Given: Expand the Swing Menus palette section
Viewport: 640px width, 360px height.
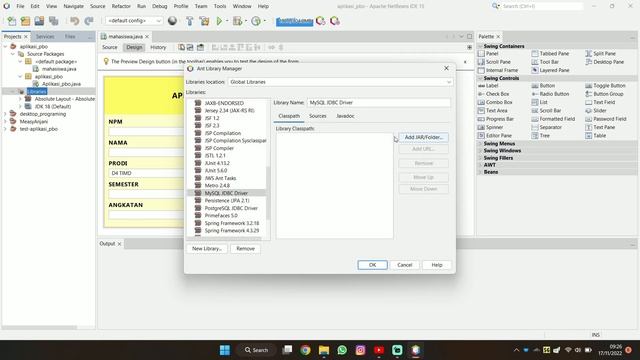Looking at the screenshot, I should (x=480, y=144).
